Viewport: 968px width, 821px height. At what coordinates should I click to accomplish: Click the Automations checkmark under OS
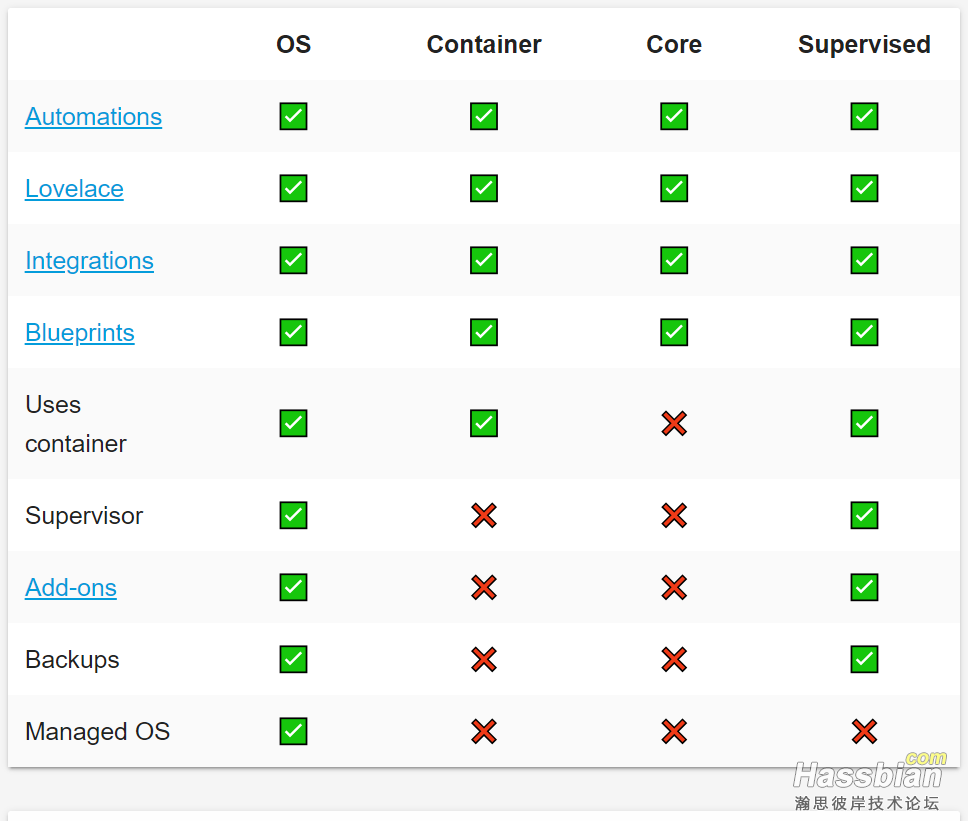coord(293,117)
